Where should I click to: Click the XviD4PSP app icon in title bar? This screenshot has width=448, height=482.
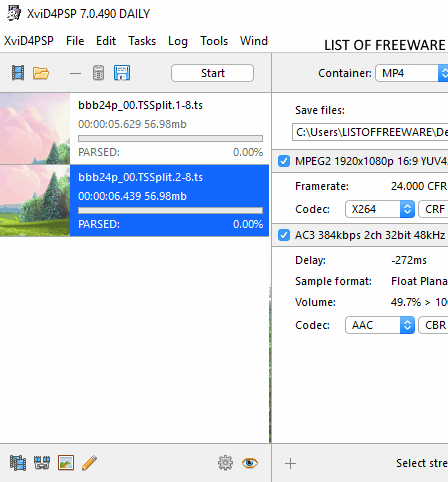pos(14,13)
